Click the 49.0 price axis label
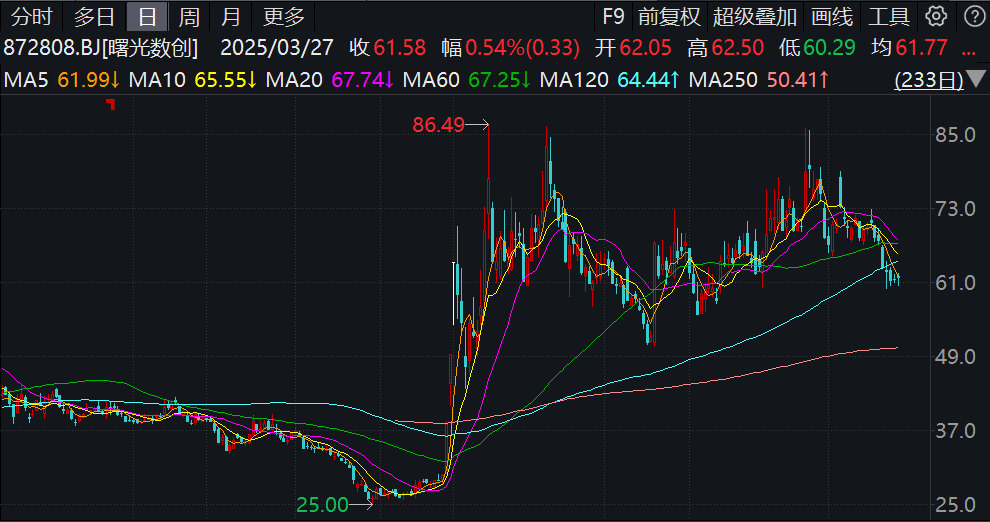This screenshot has width=990, height=522. (x=955, y=357)
